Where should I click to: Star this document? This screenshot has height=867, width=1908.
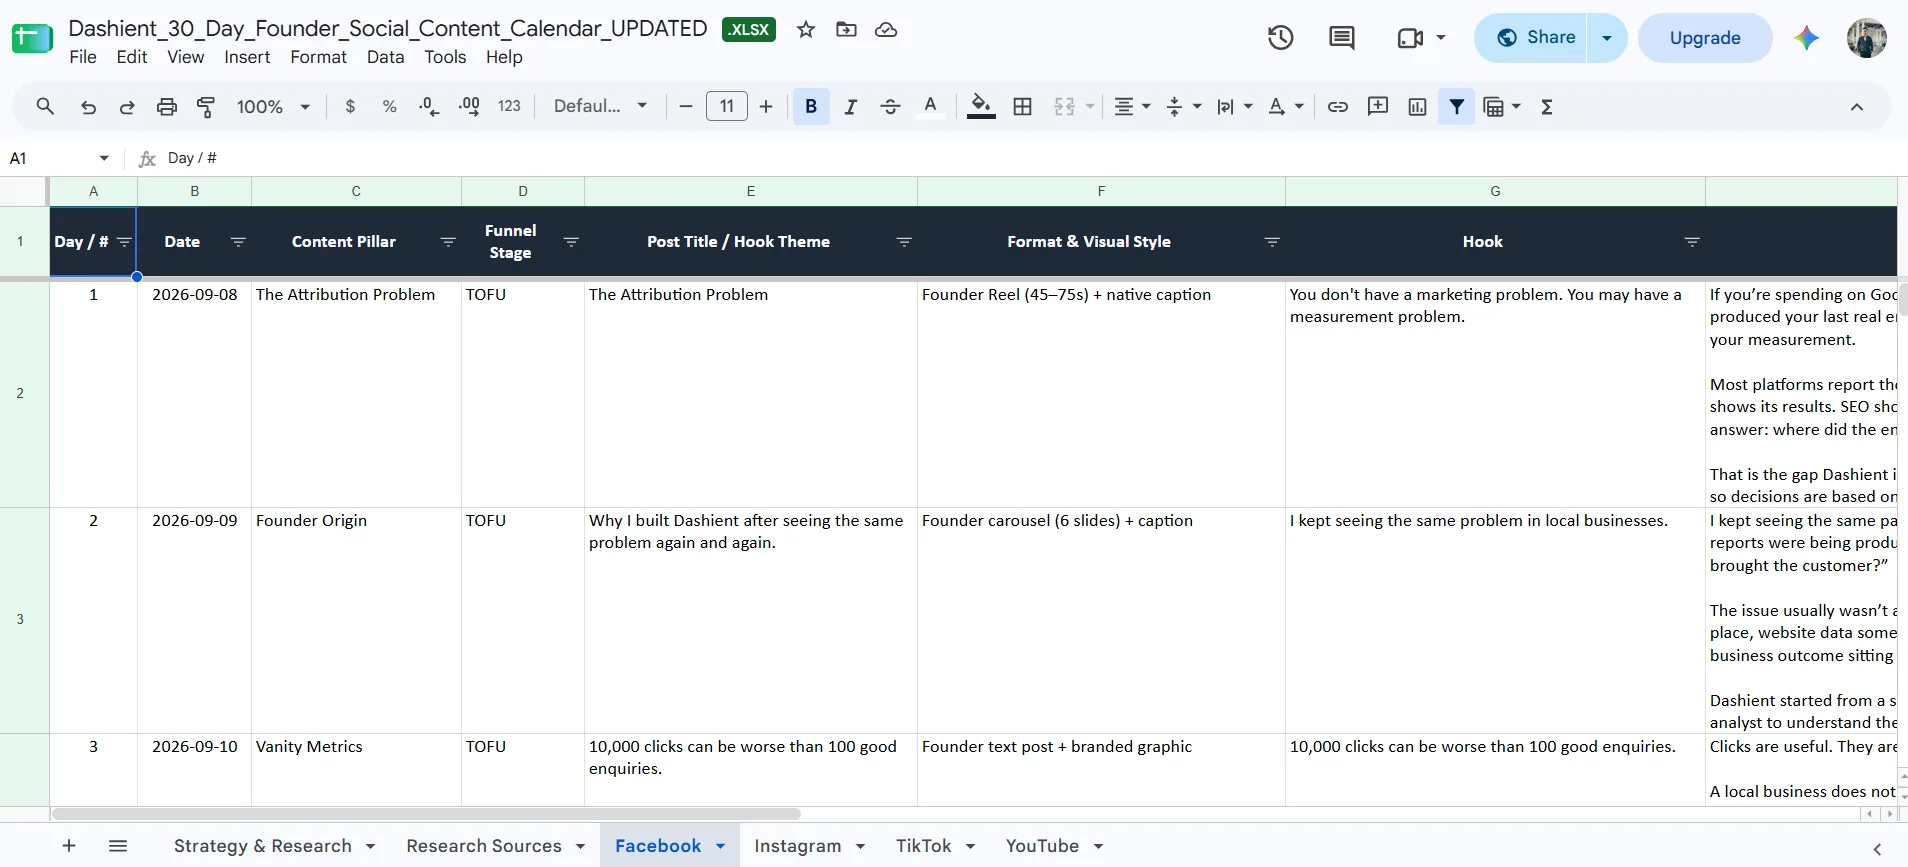806,29
